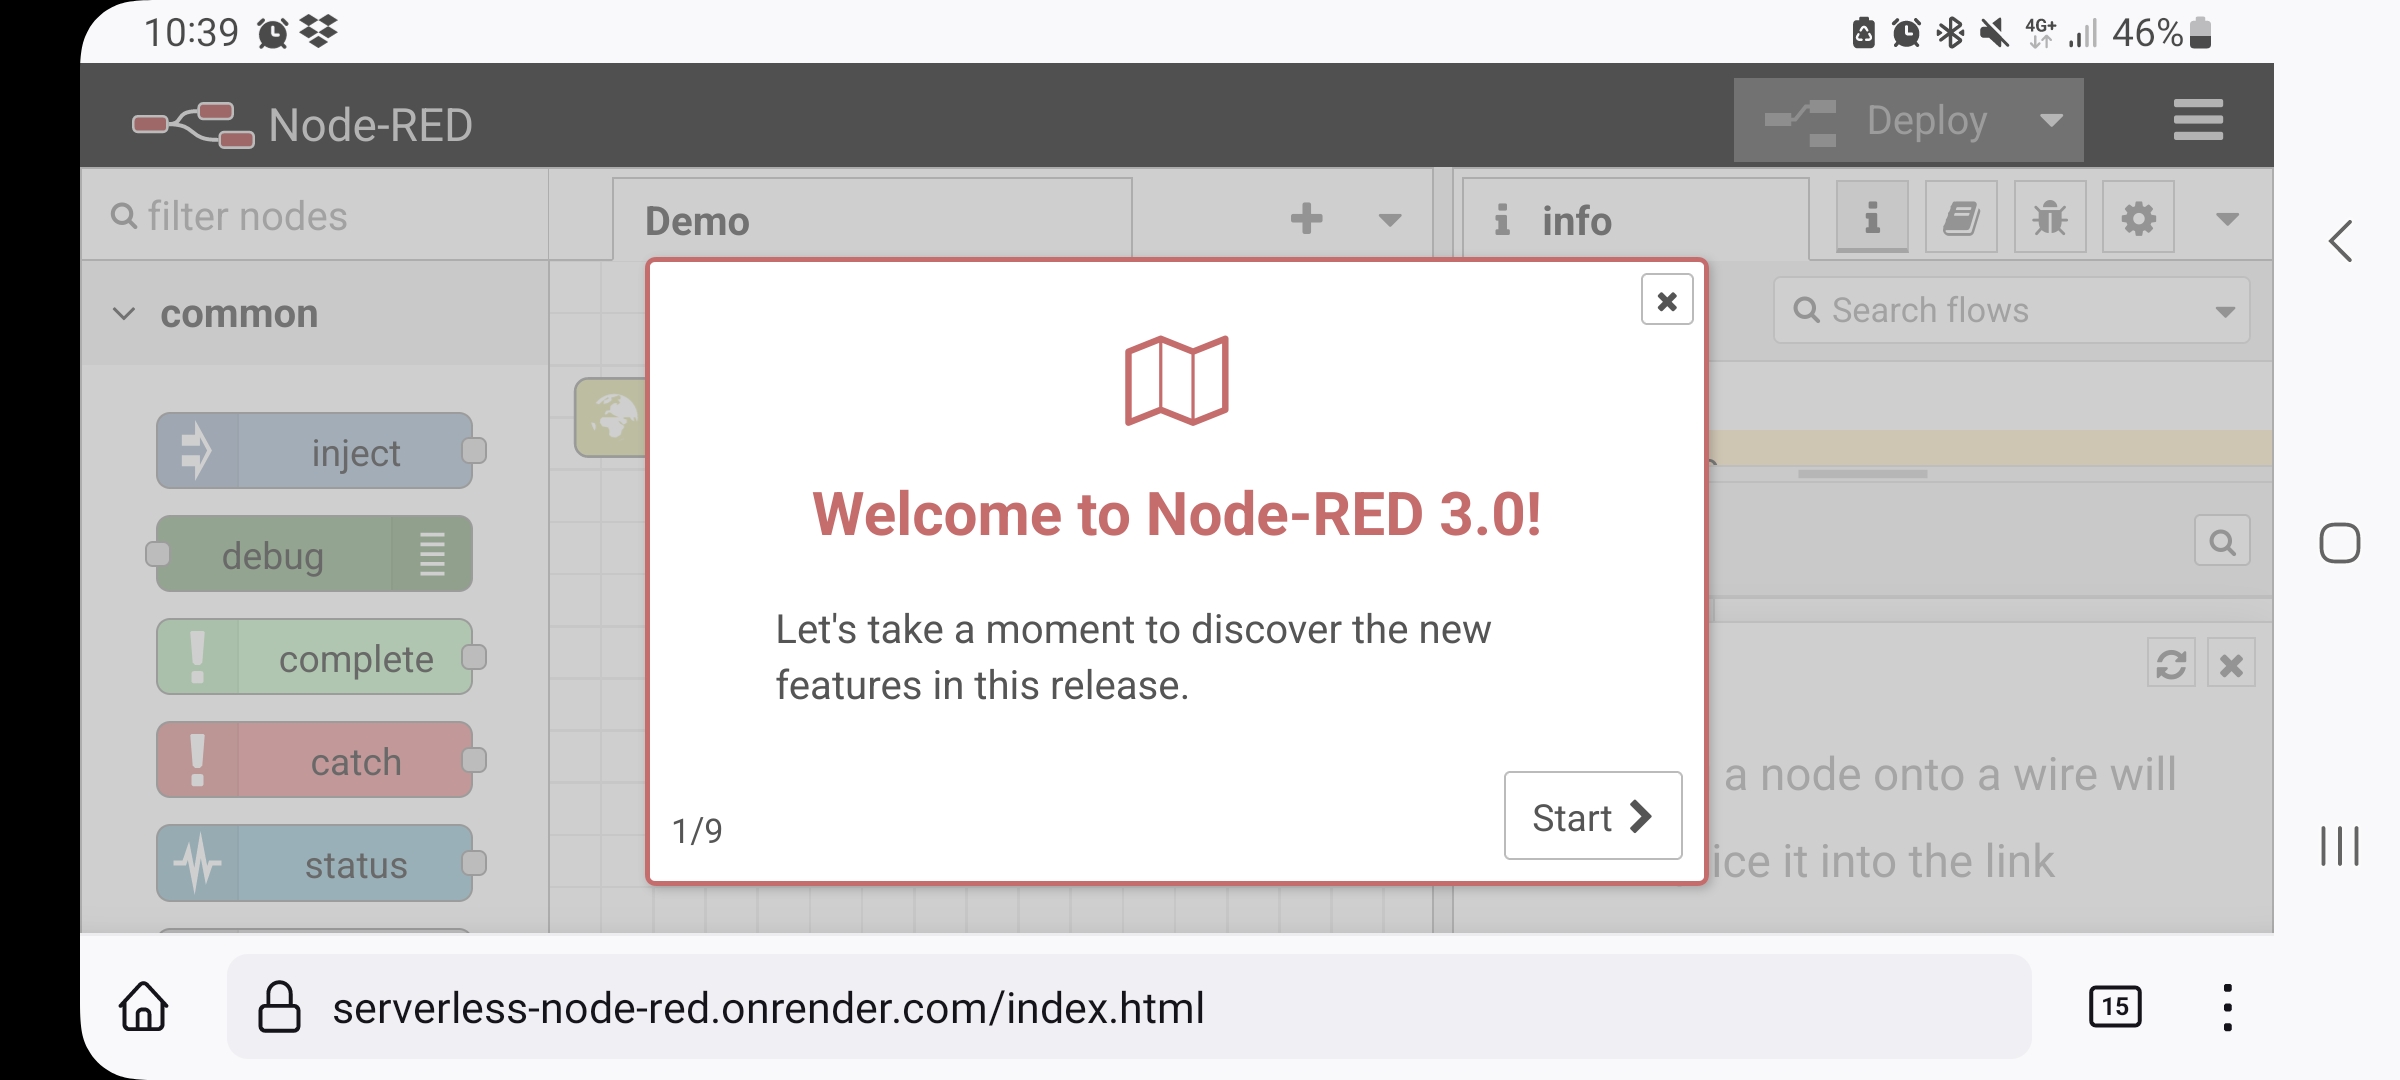Screen dimensions: 2400x1080
Task: Add a new flow tab with plus
Action: coord(1306,219)
